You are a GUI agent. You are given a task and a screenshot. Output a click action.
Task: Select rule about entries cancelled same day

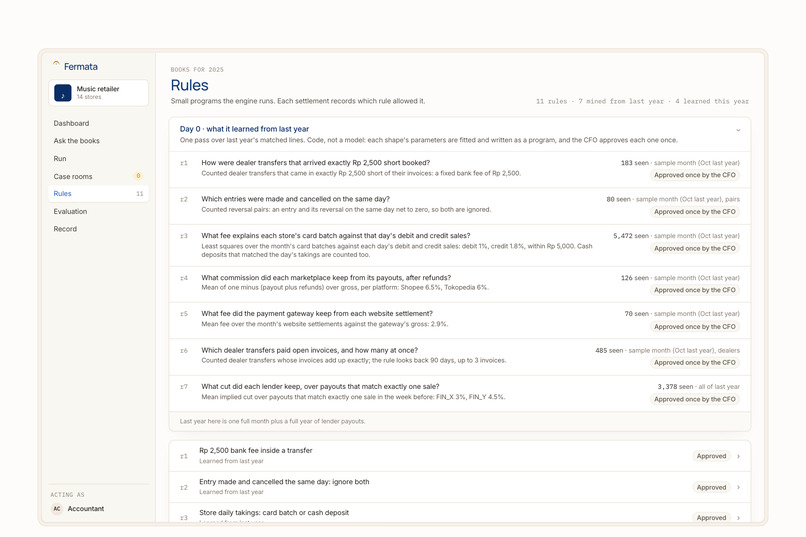[x=460, y=206]
